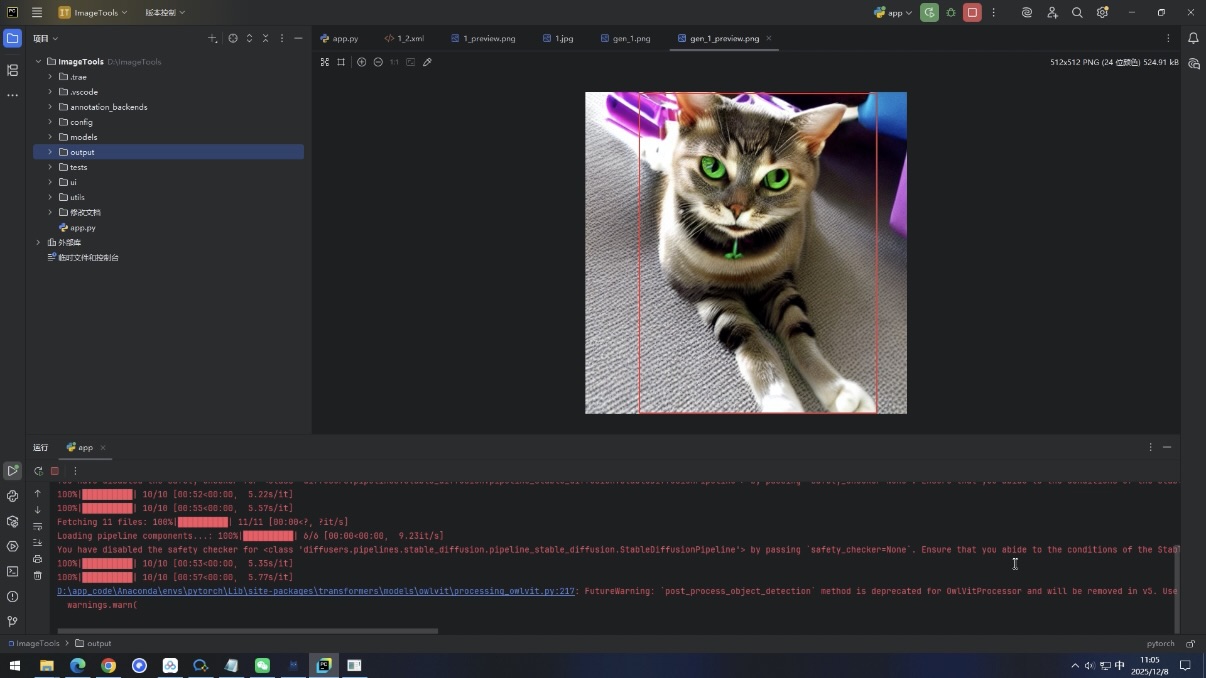Stop the running app (red square)
1206x678 pixels.
[x=972, y=13]
